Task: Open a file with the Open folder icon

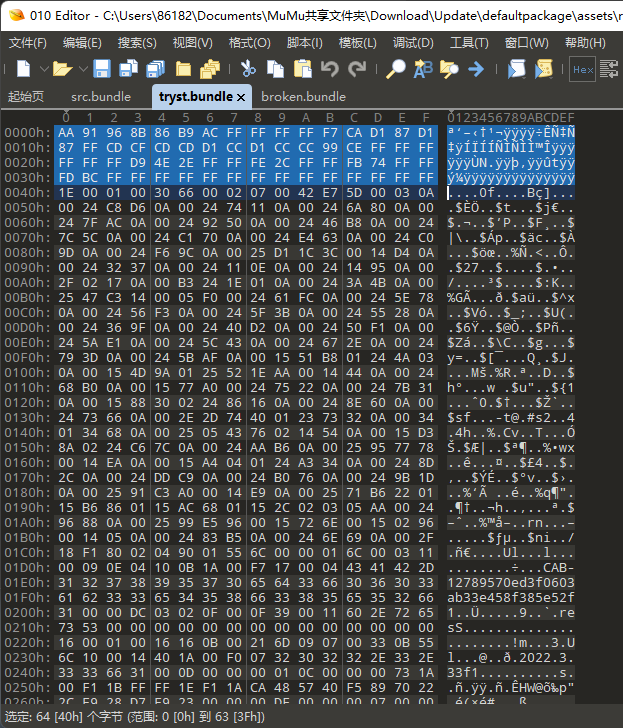Action: [x=62, y=69]
